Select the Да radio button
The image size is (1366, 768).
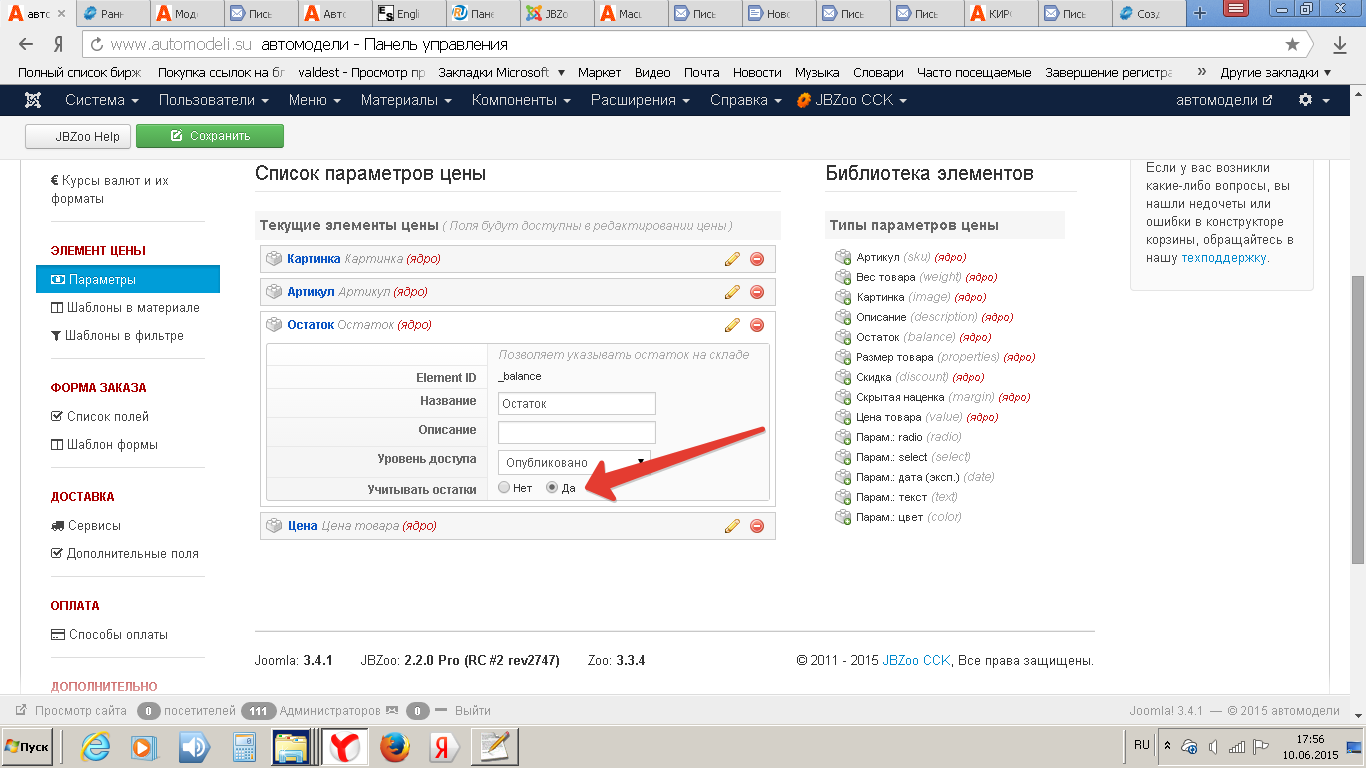tap(552, 488)
